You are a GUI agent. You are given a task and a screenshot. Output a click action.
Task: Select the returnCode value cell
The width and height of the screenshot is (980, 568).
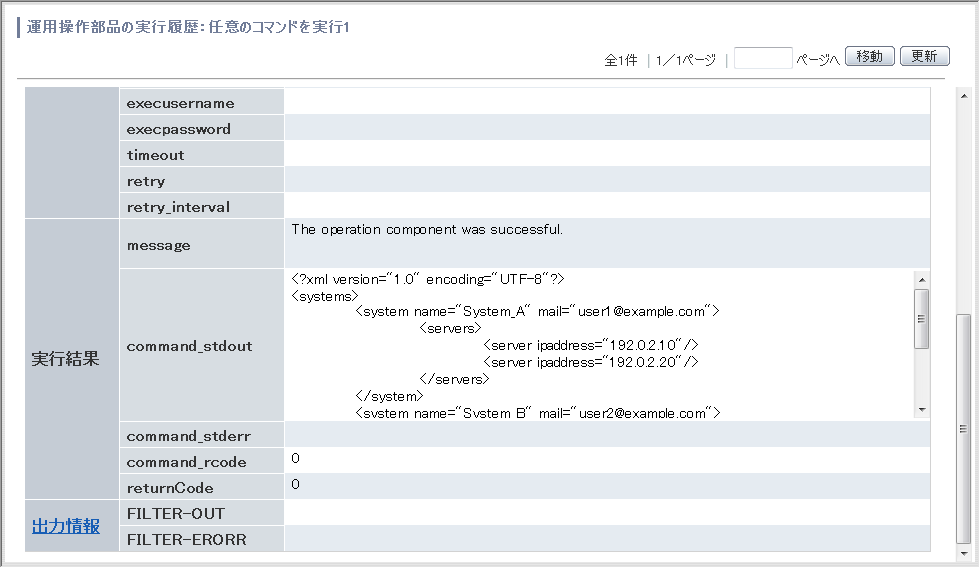pyautogui.click(x=607, y=486)
